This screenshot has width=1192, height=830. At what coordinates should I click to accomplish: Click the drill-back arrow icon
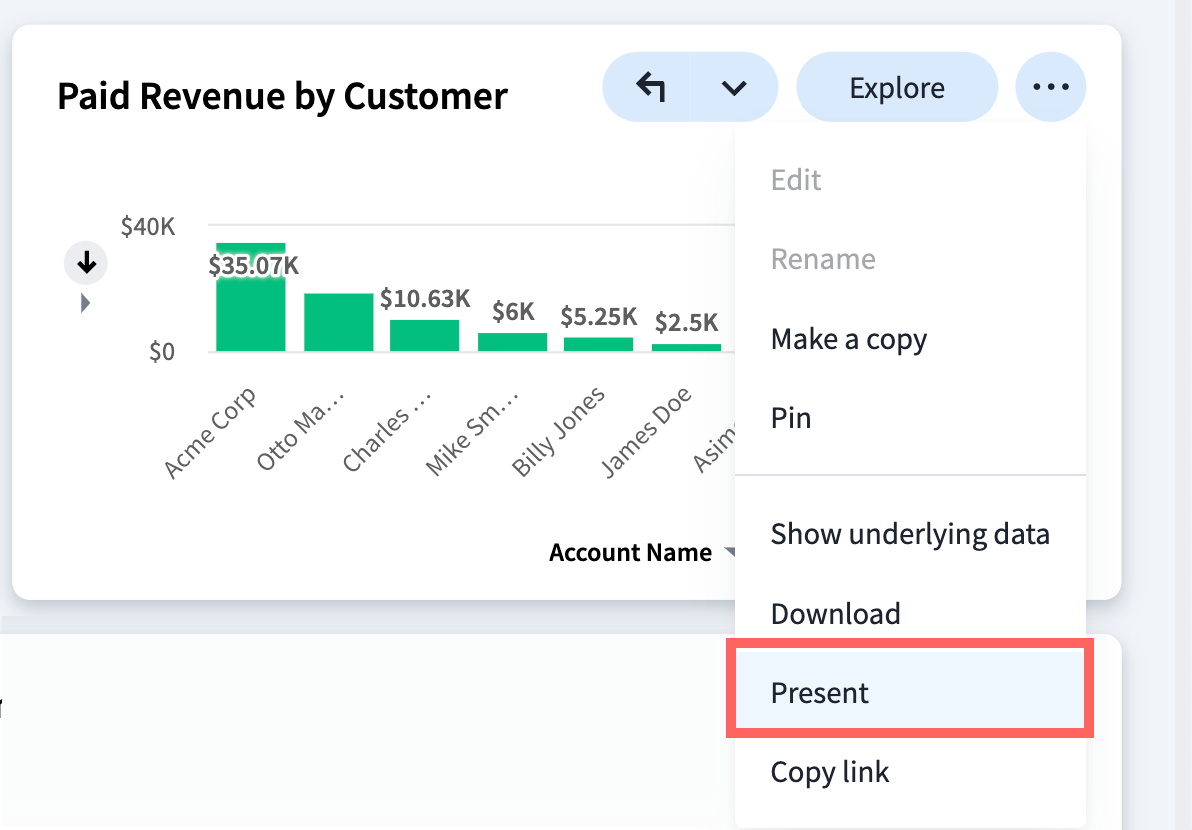pos(651,88)
